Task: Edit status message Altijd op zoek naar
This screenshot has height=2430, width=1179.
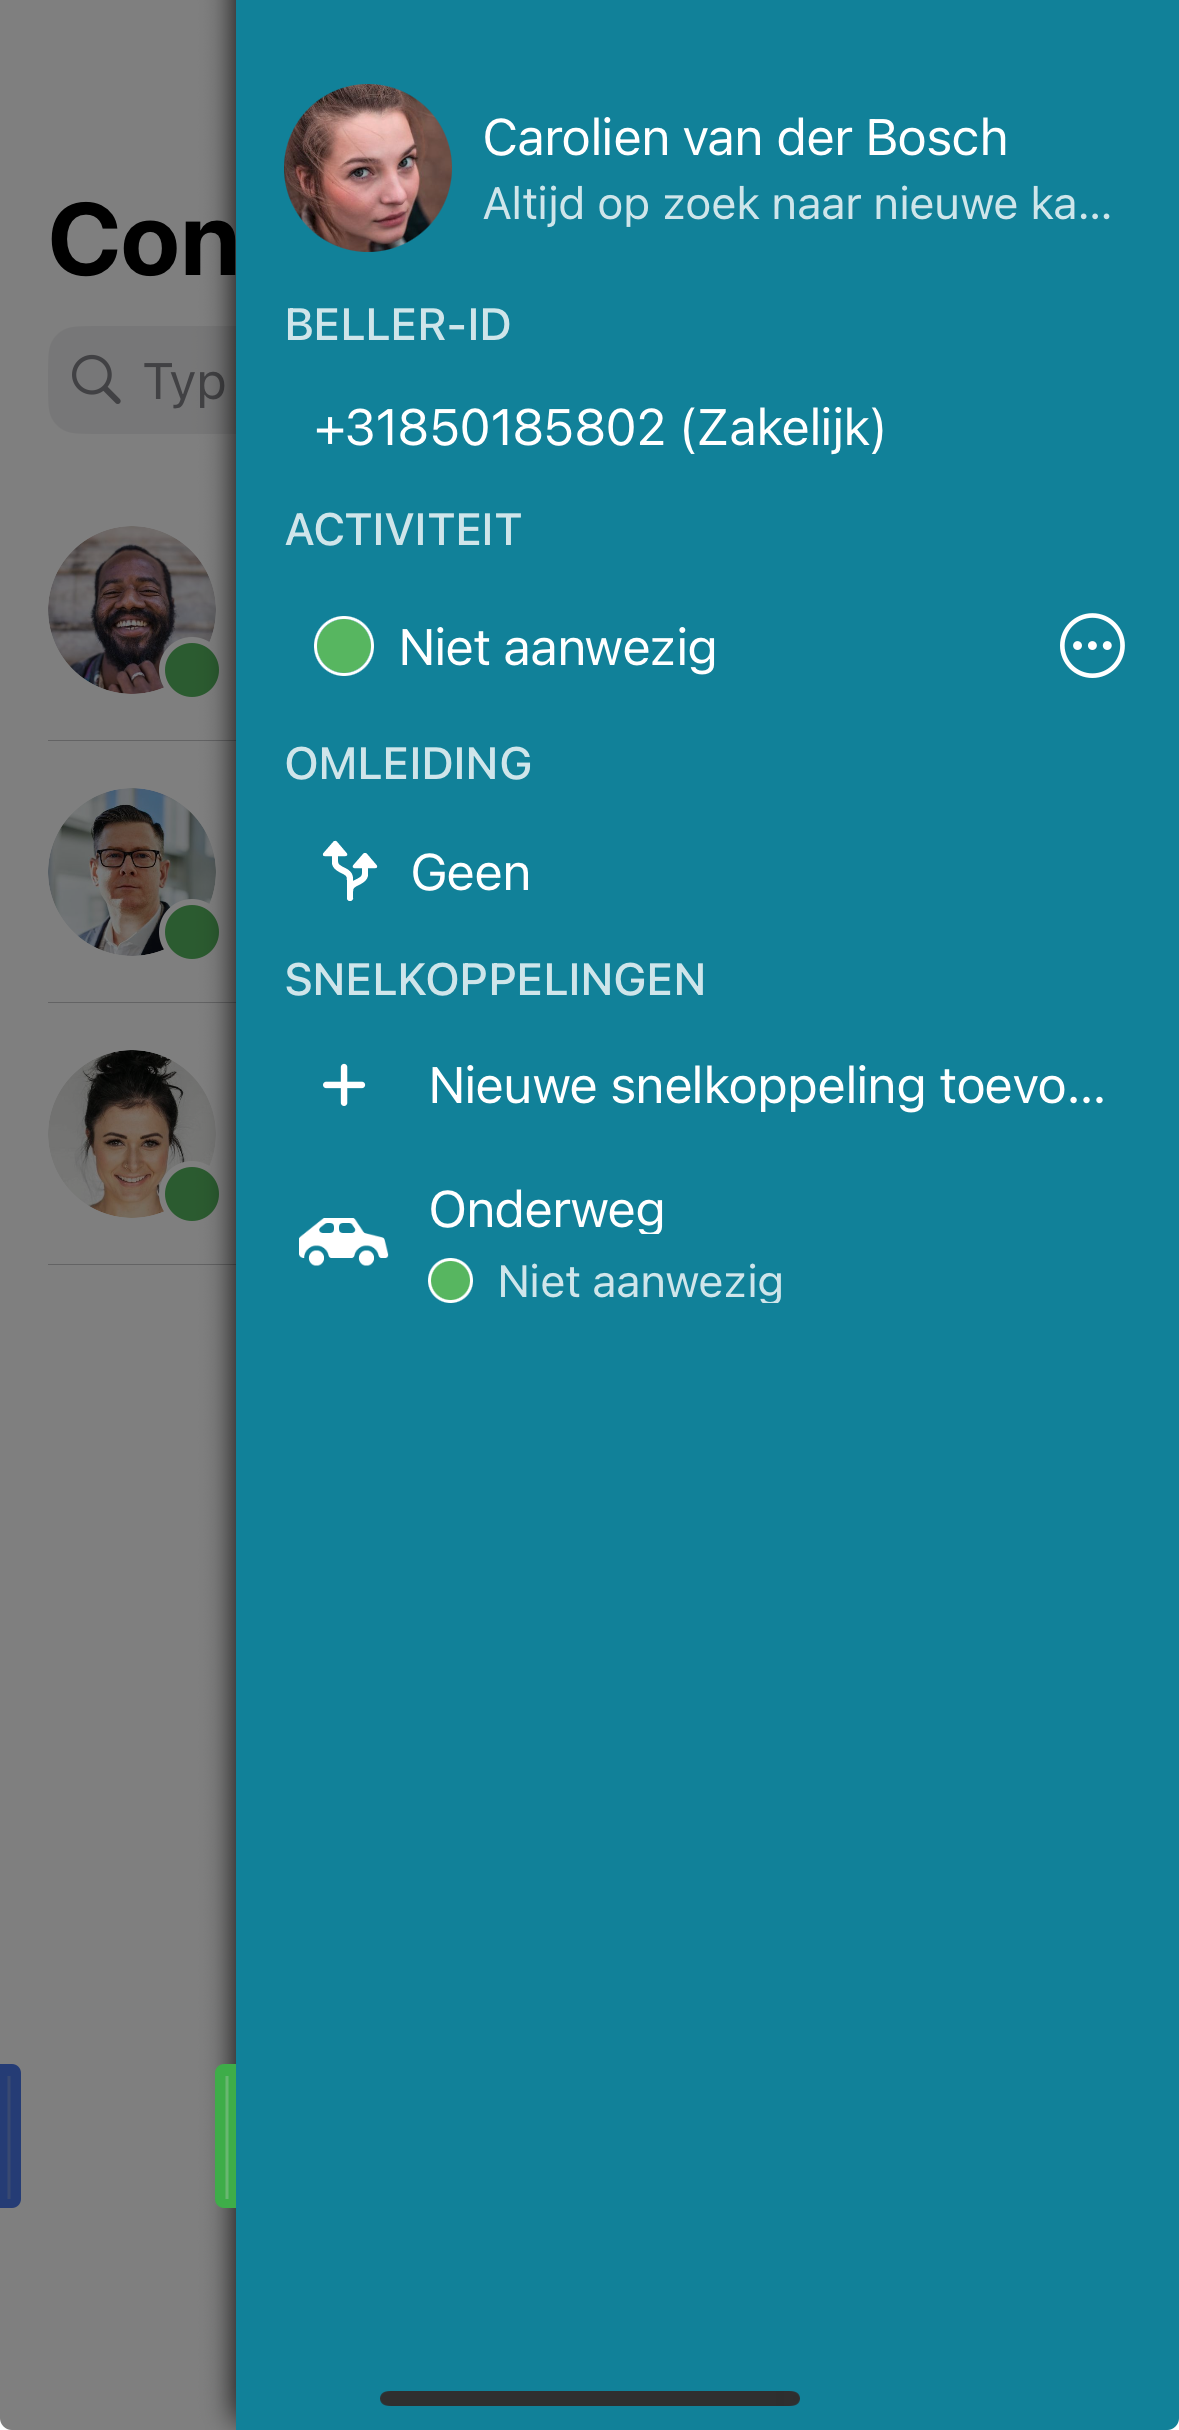Action: click(x=797, y=205)
